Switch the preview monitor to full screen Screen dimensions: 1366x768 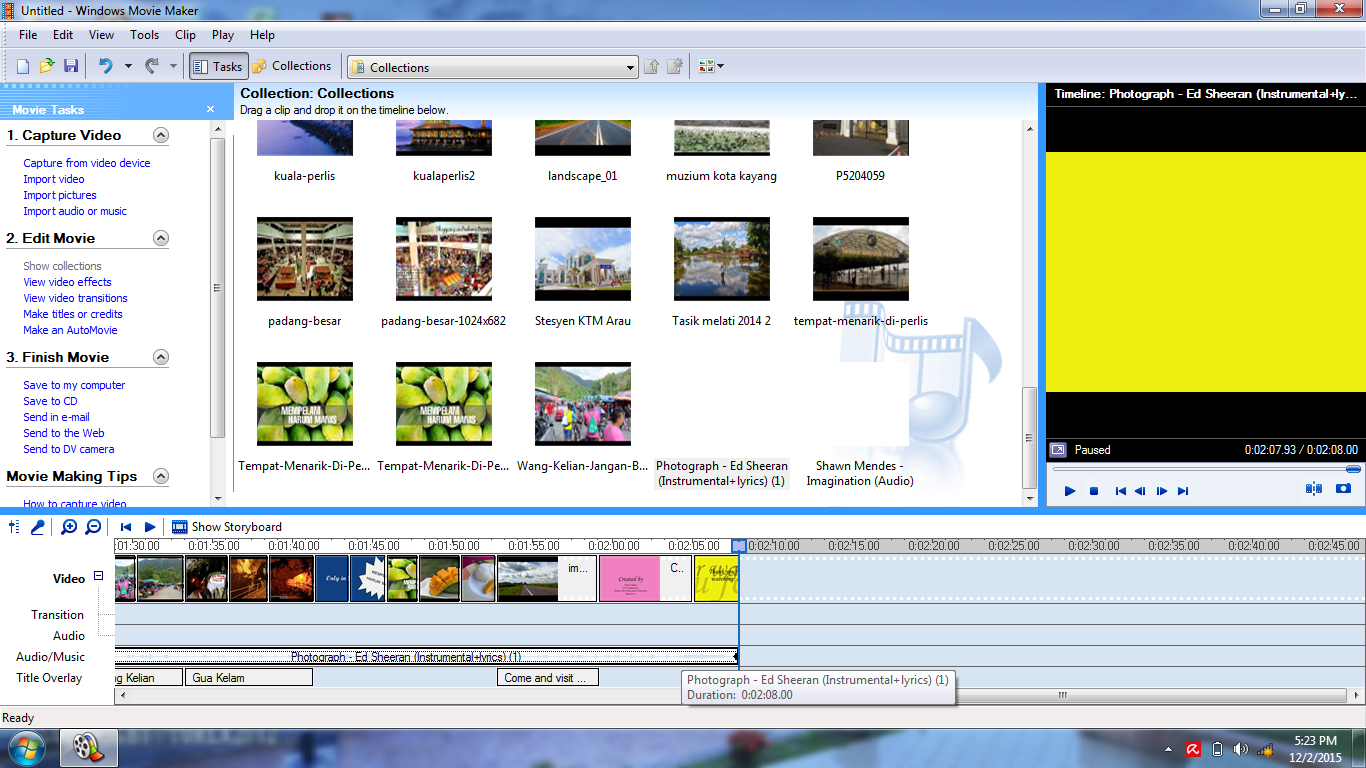[1058, 450]
